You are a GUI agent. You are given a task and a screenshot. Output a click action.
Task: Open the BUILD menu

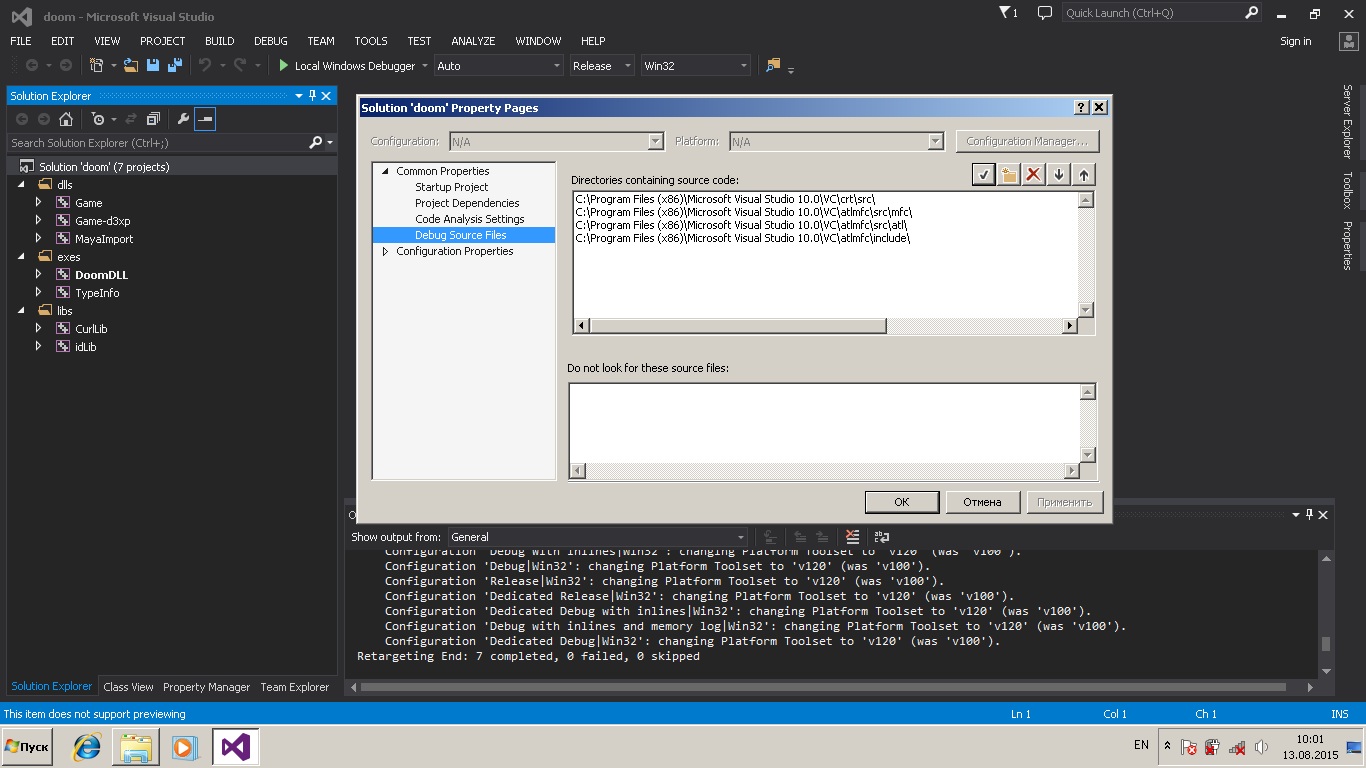click(219, 41)
